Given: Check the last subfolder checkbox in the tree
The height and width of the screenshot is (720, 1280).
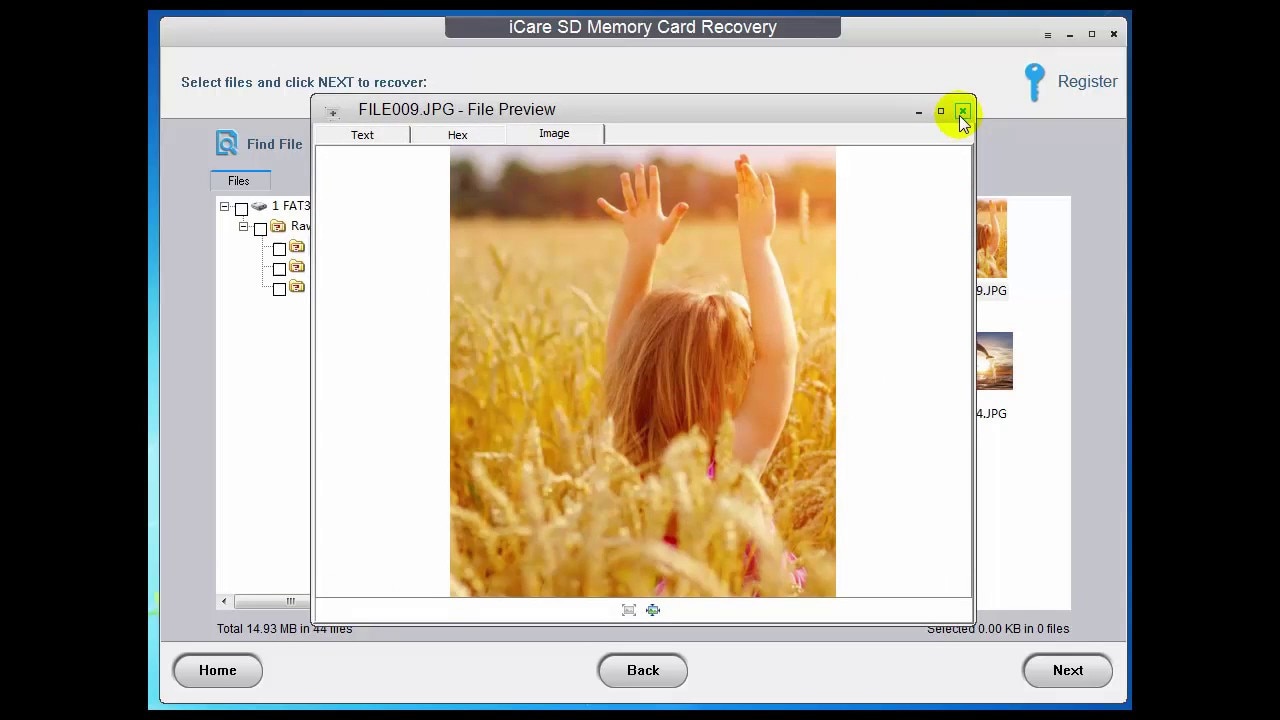Looking at the screenshot, I should tap(279, 289).
